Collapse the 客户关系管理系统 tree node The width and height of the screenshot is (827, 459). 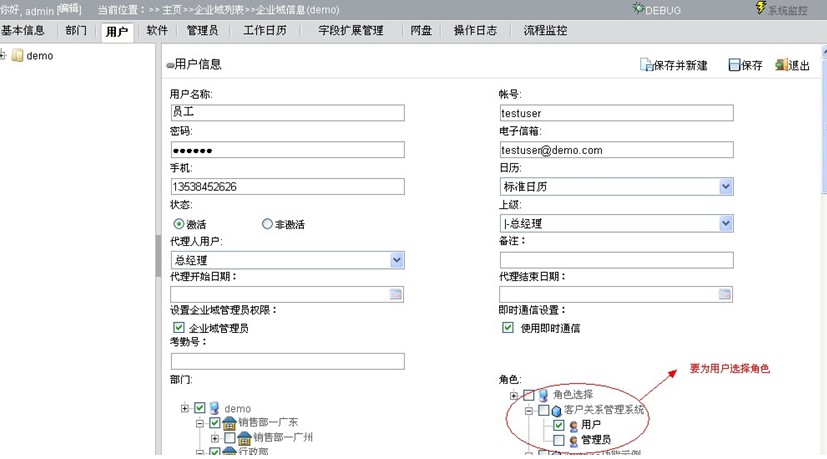coord(528,410)
